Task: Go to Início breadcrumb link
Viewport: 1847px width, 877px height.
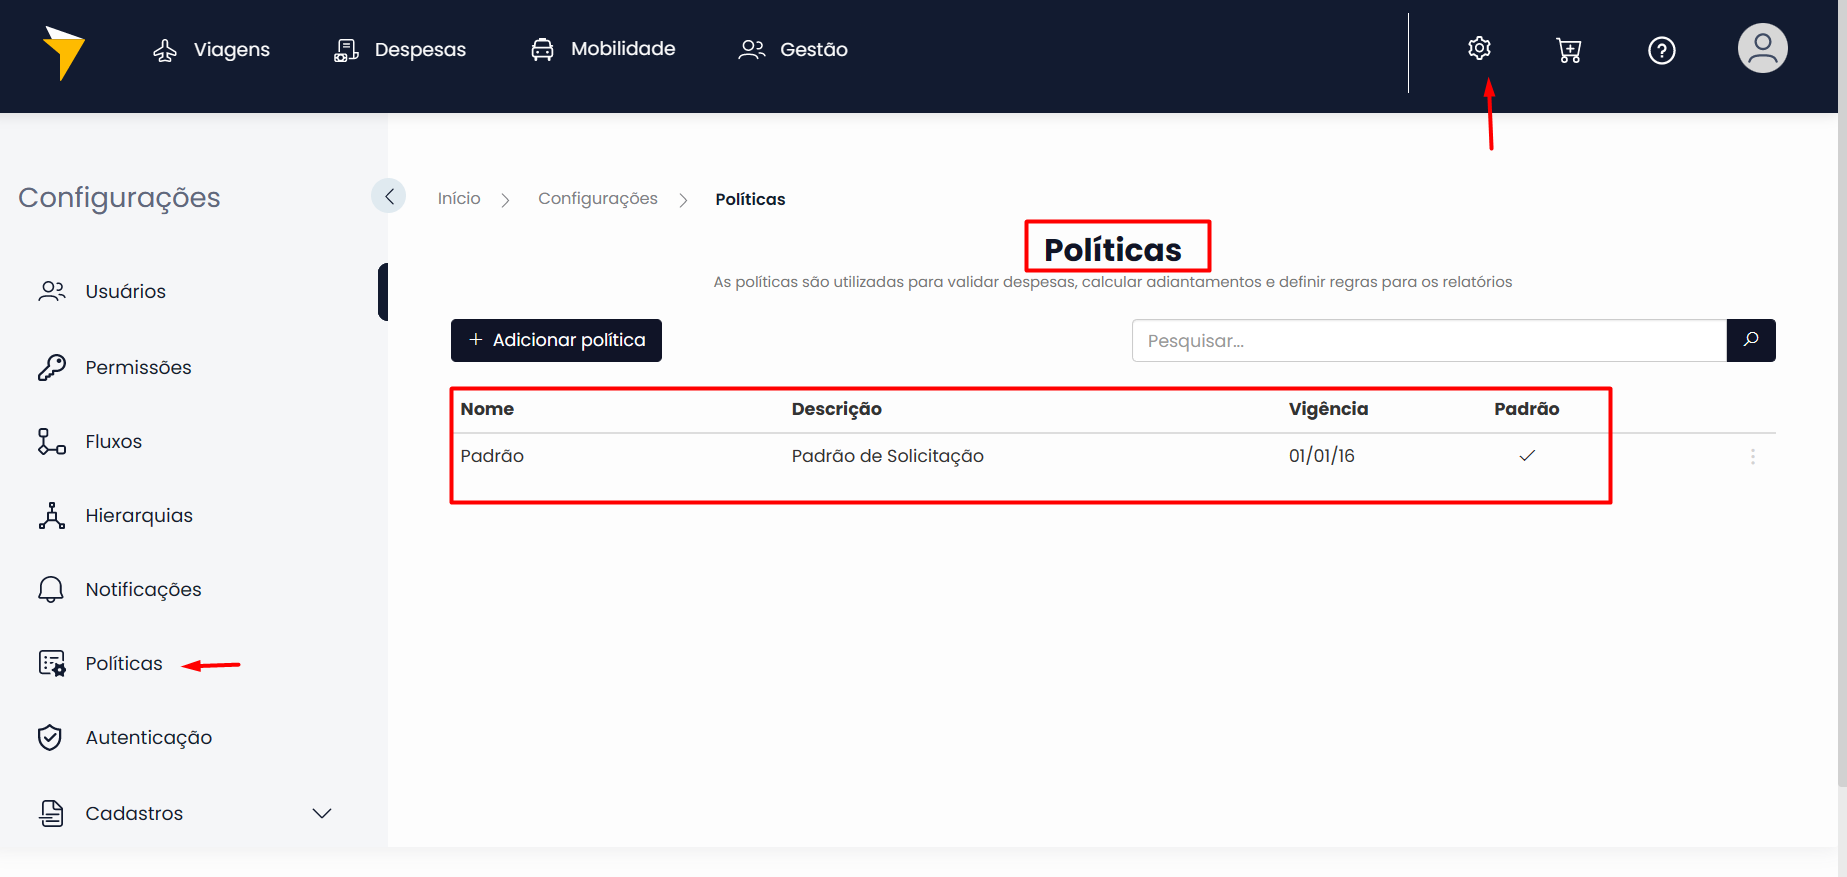Action: click(x=459, y=198)
